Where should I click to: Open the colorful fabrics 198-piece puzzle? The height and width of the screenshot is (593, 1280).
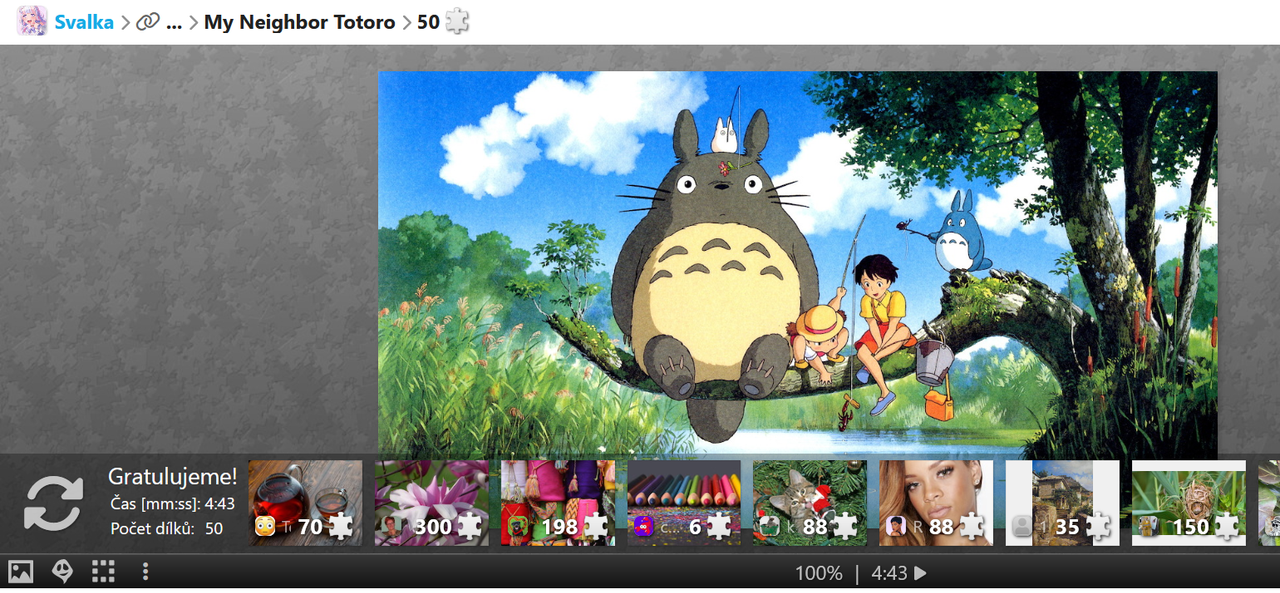(x=558, y=503)
